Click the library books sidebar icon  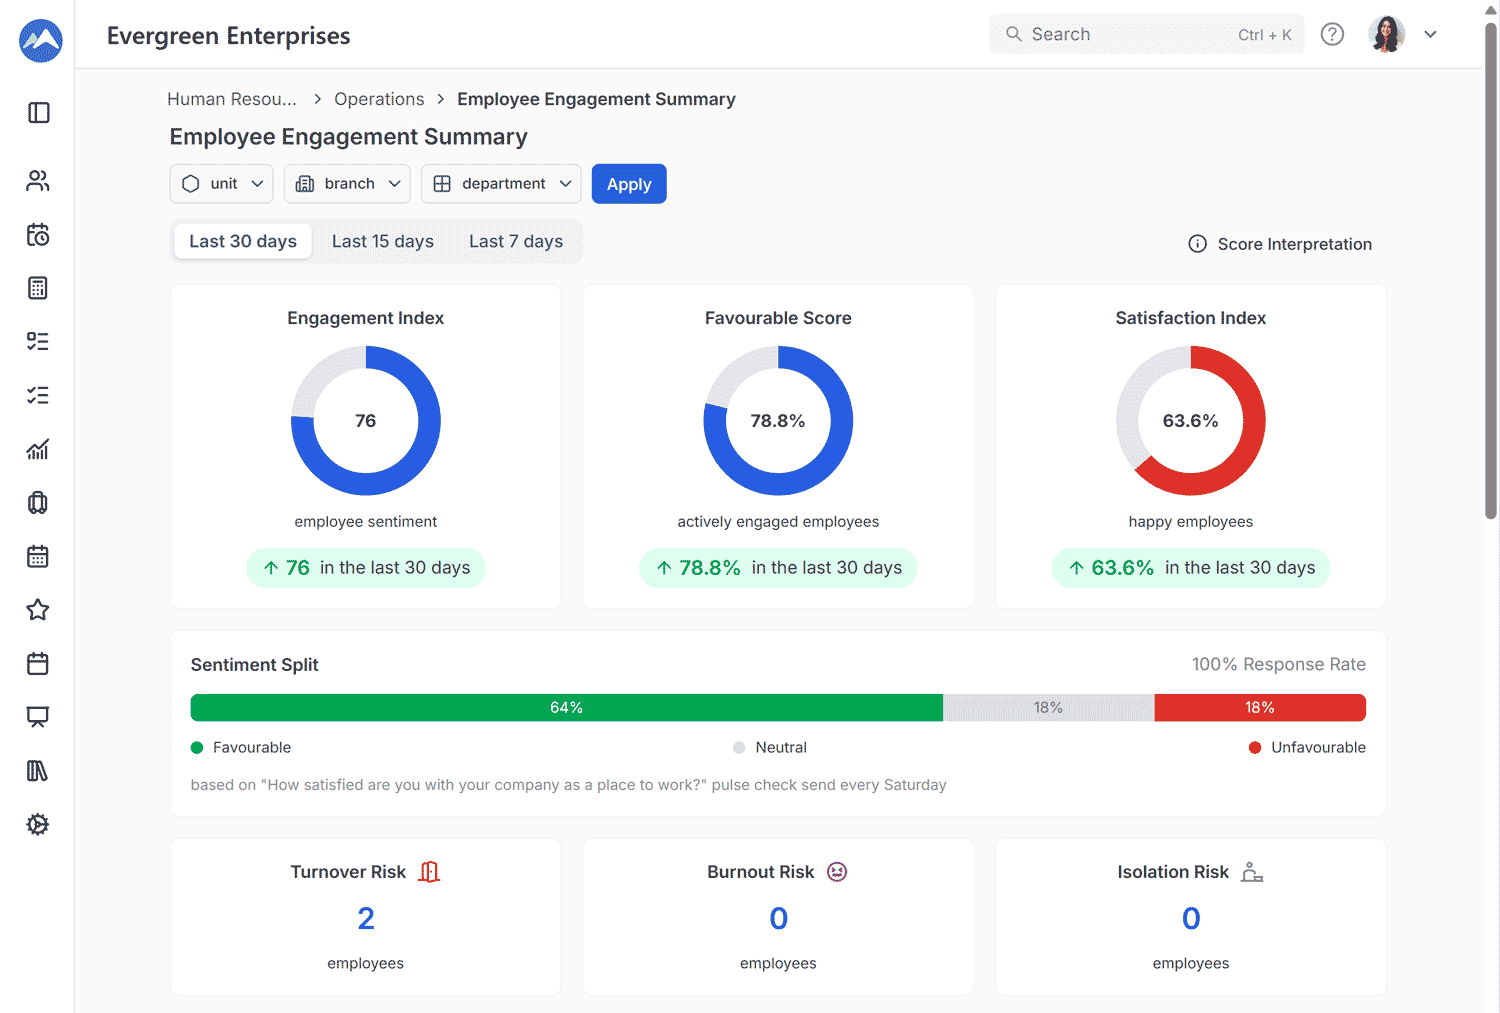pyautogui.click(x=38, y=771)
